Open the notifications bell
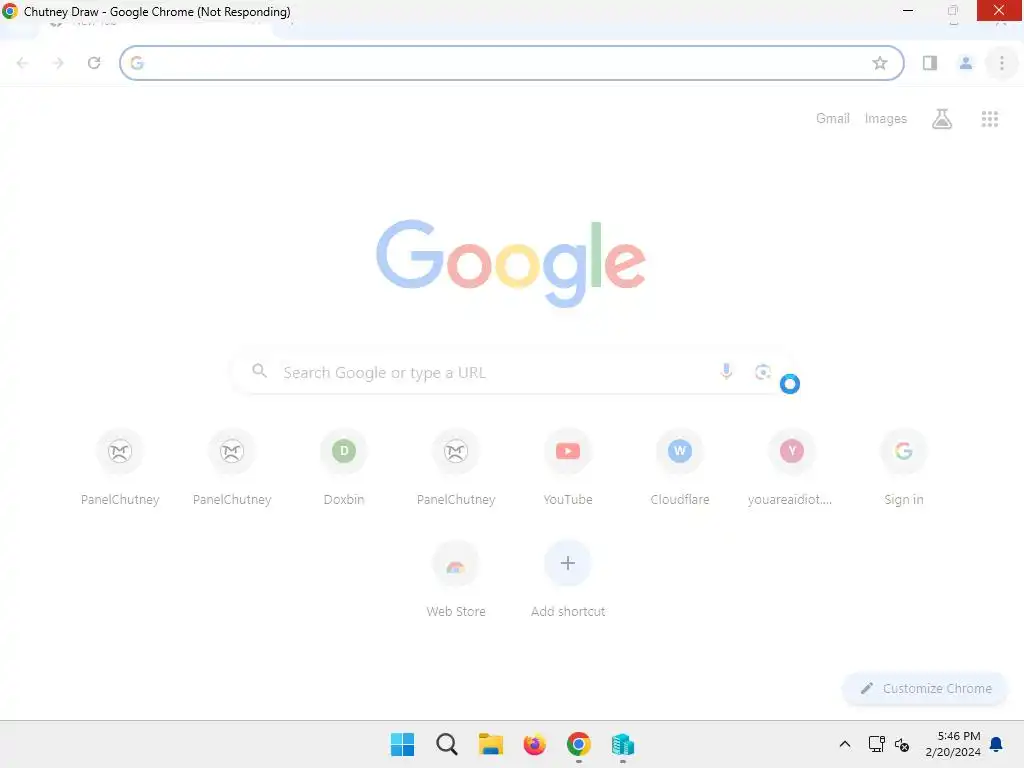Screen dimensions: 1024x768 point(997,744)
